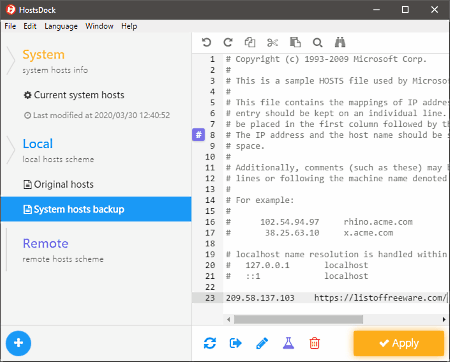Viewport: 450px width, 362px height.
Task: Open the Edit menu
Action: (30, 26)
